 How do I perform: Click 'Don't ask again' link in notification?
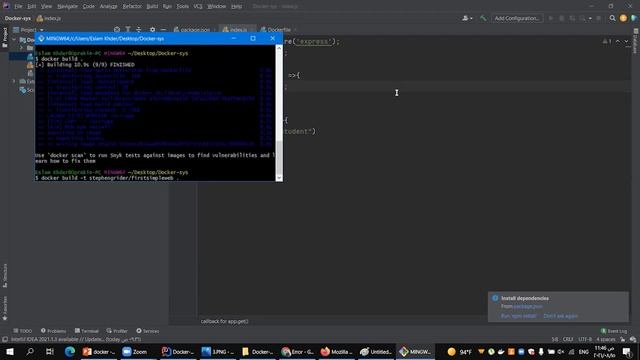pyautogui.click(x=560, y=316)
